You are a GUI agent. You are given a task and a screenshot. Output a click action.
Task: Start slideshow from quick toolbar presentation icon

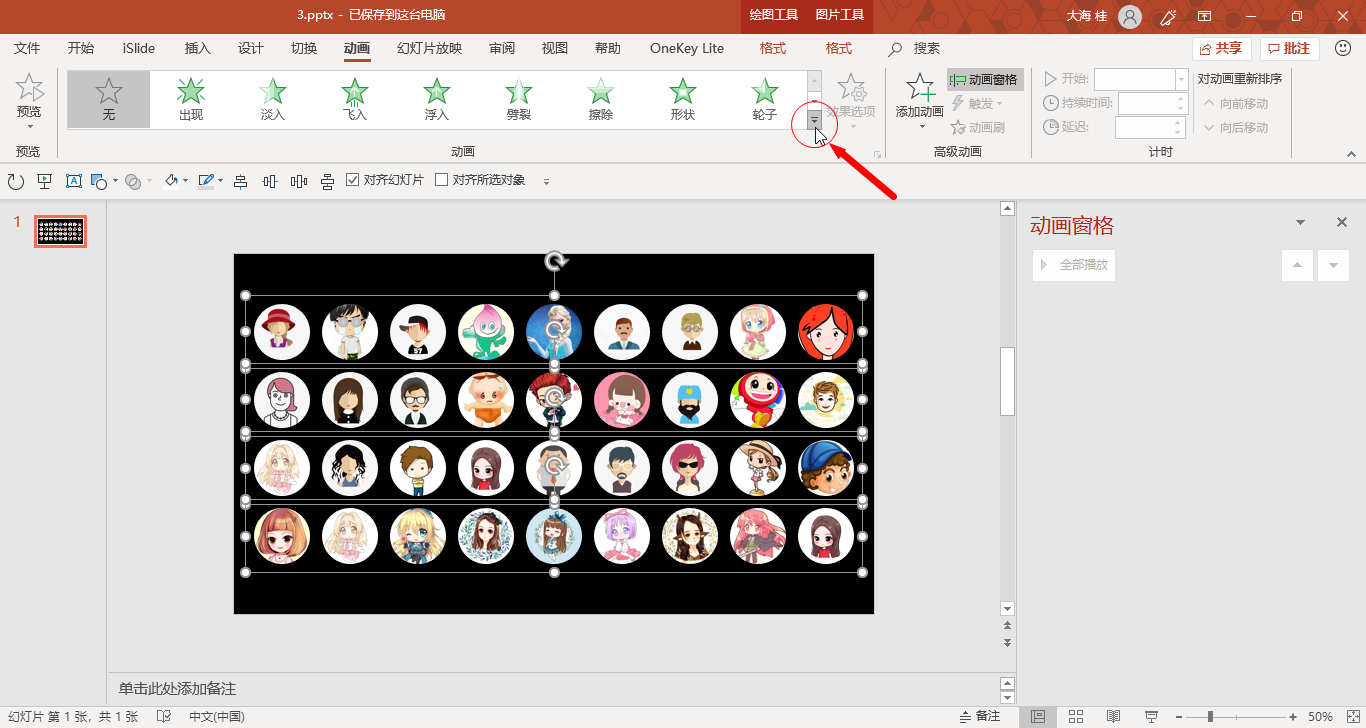[44, 181]
